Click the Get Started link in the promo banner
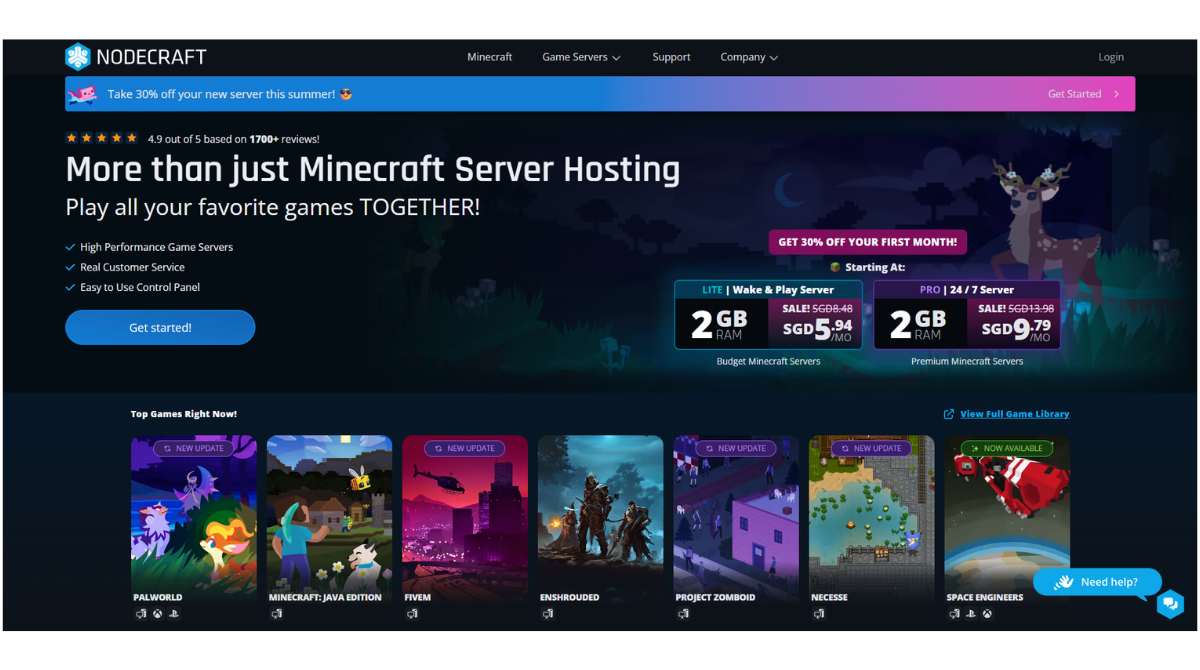 coord(1084,94)
